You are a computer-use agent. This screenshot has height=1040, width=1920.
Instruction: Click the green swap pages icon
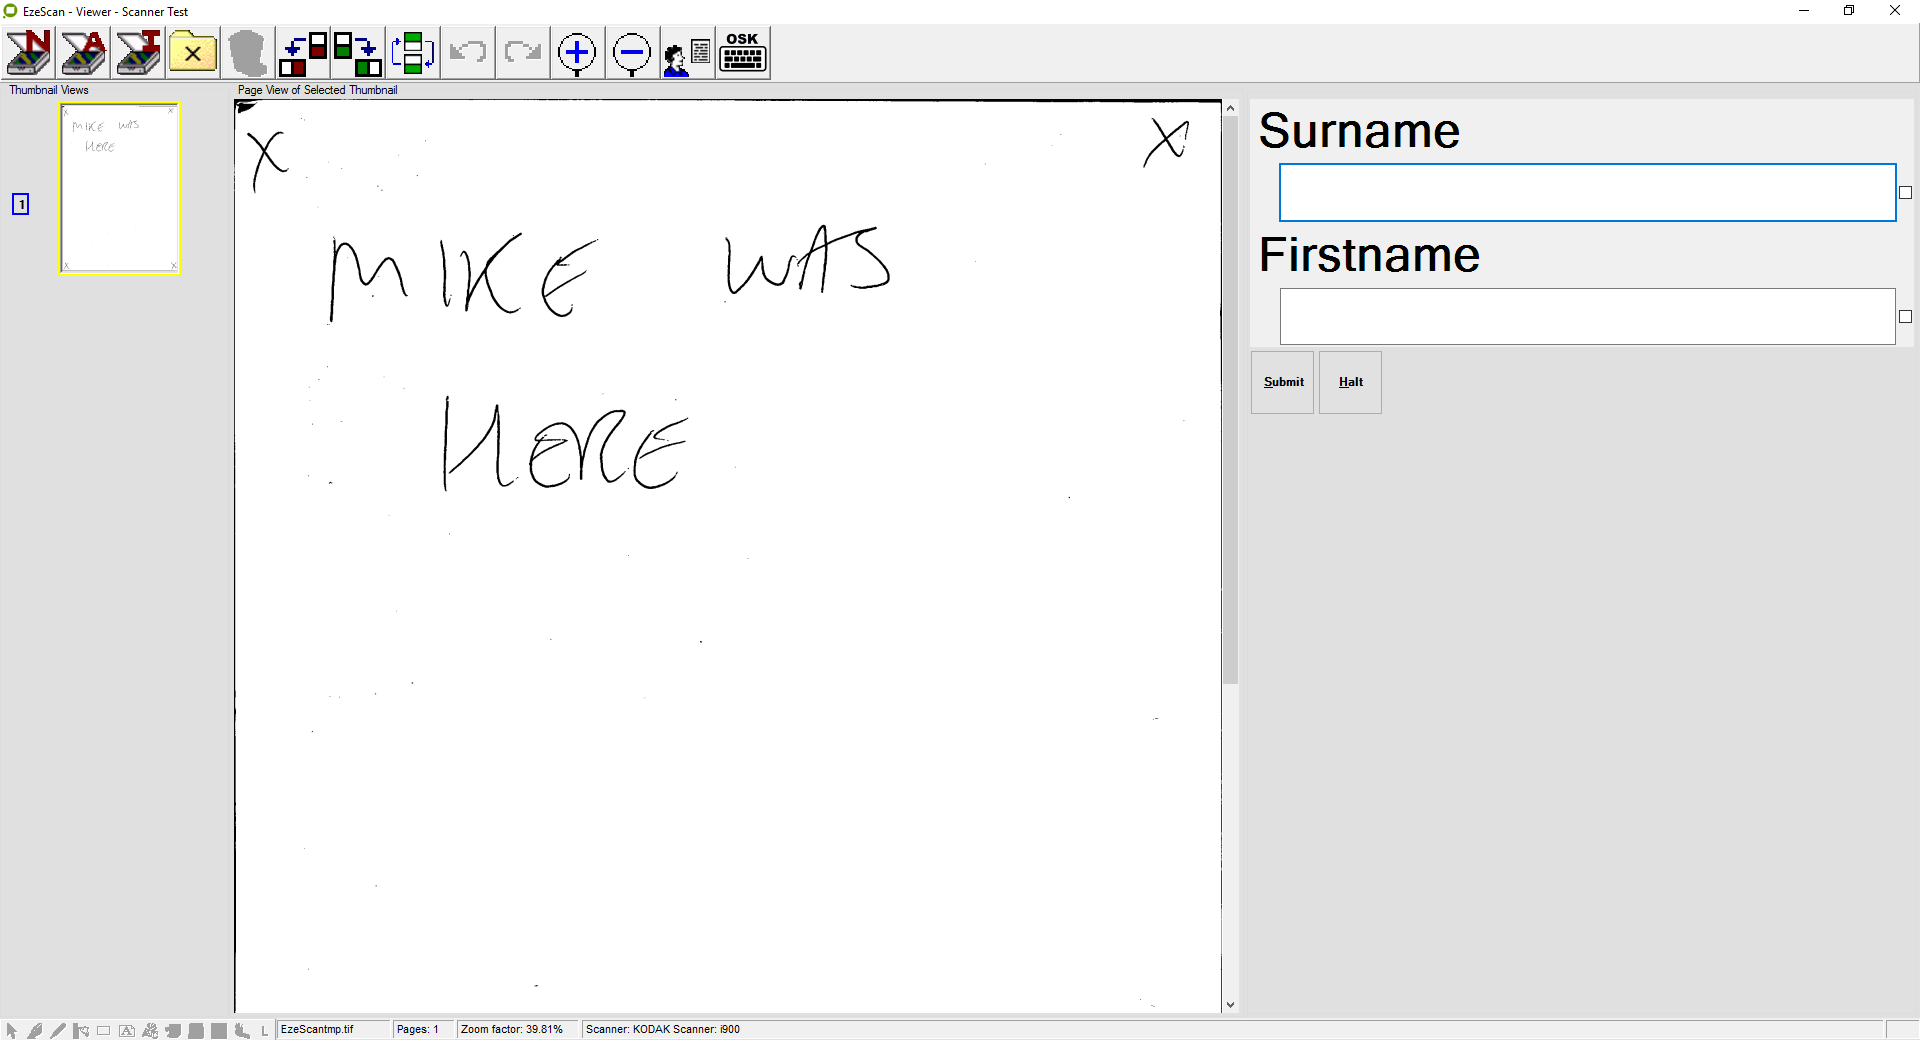412,53
